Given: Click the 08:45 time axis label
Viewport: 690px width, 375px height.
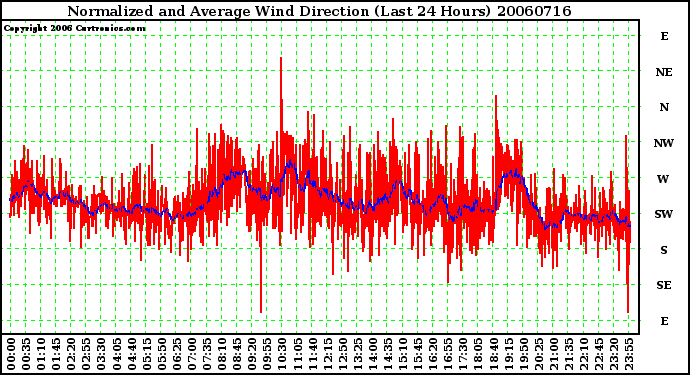Looking at the screenshot, I should (237, 354).
